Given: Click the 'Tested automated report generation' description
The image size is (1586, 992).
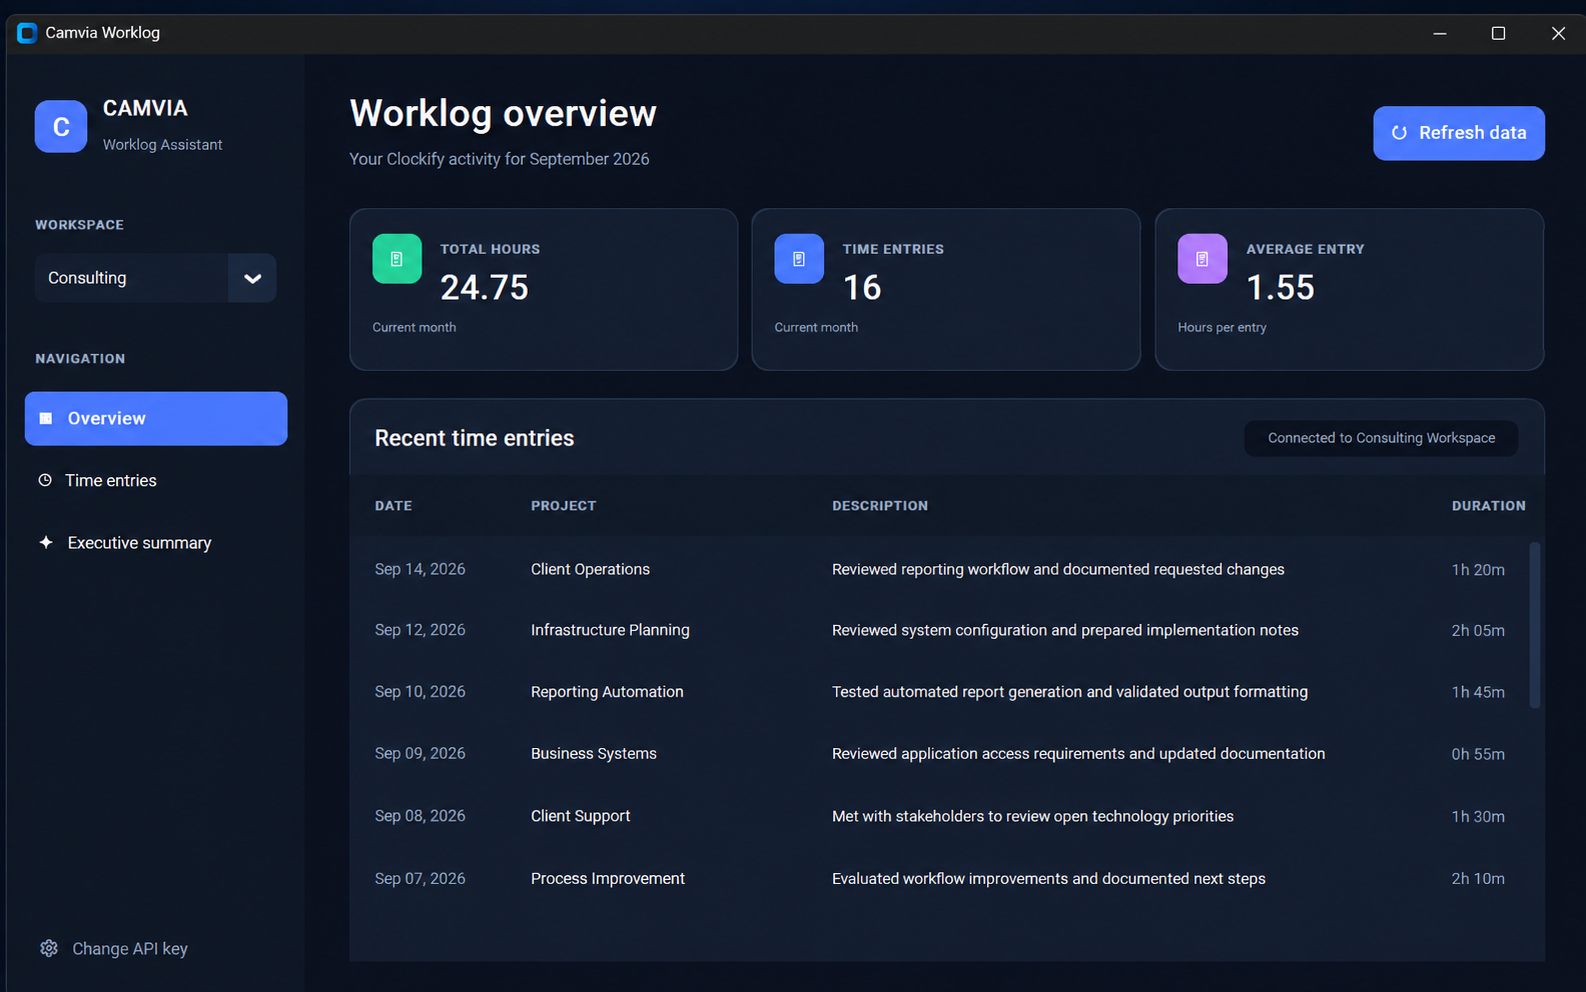Looking at the screenshot, I should point(1070,692).
